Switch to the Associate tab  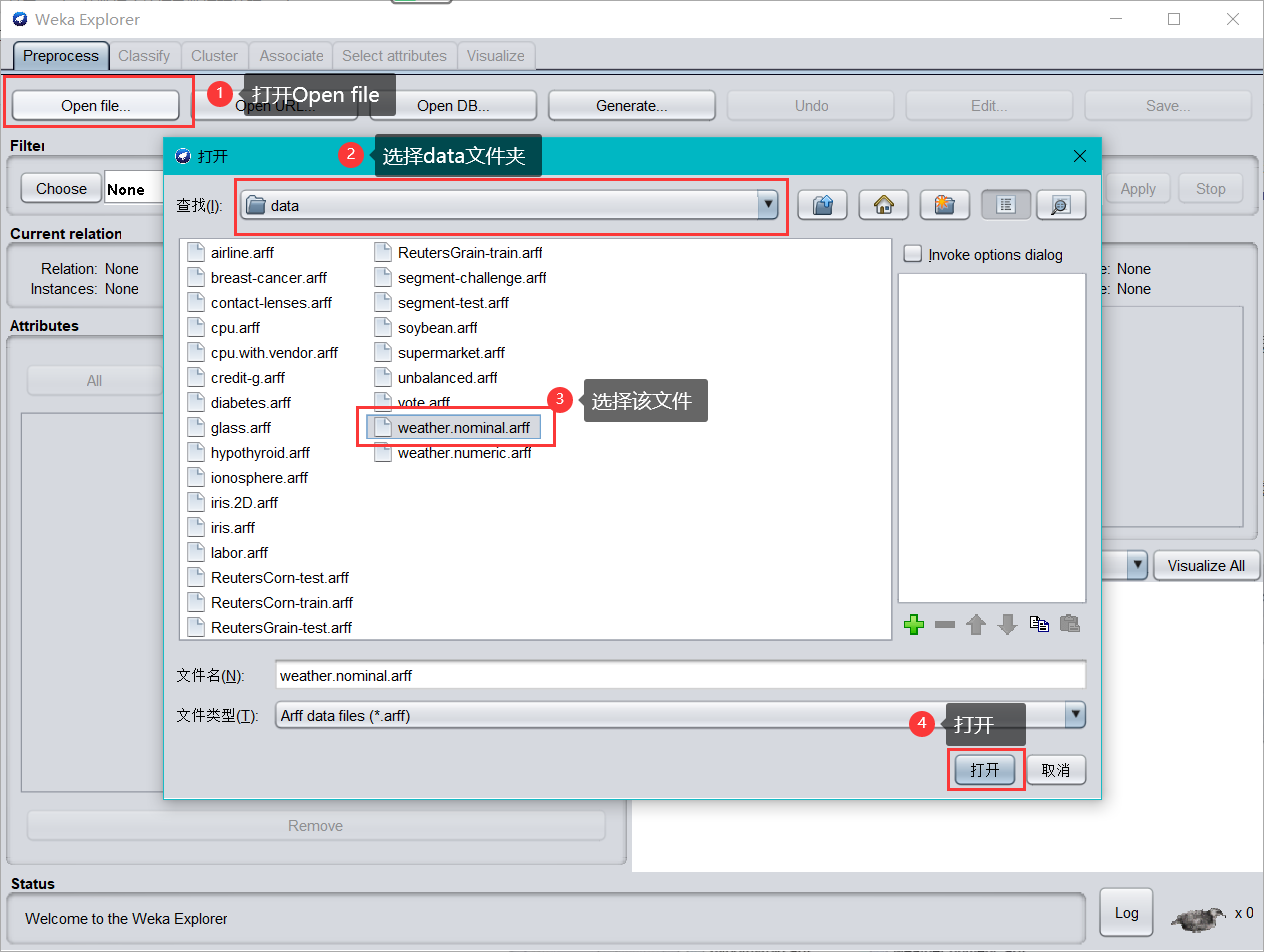coord(292,56)
